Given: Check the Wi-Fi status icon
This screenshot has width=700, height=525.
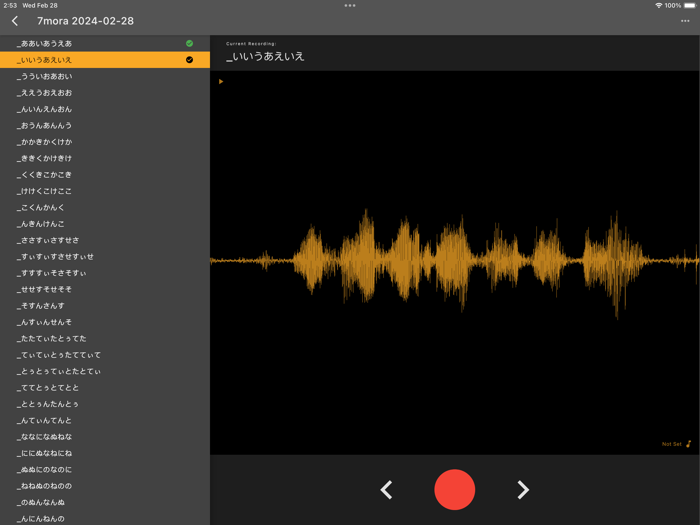Looking at the screenshot, I should pos(658,5).
